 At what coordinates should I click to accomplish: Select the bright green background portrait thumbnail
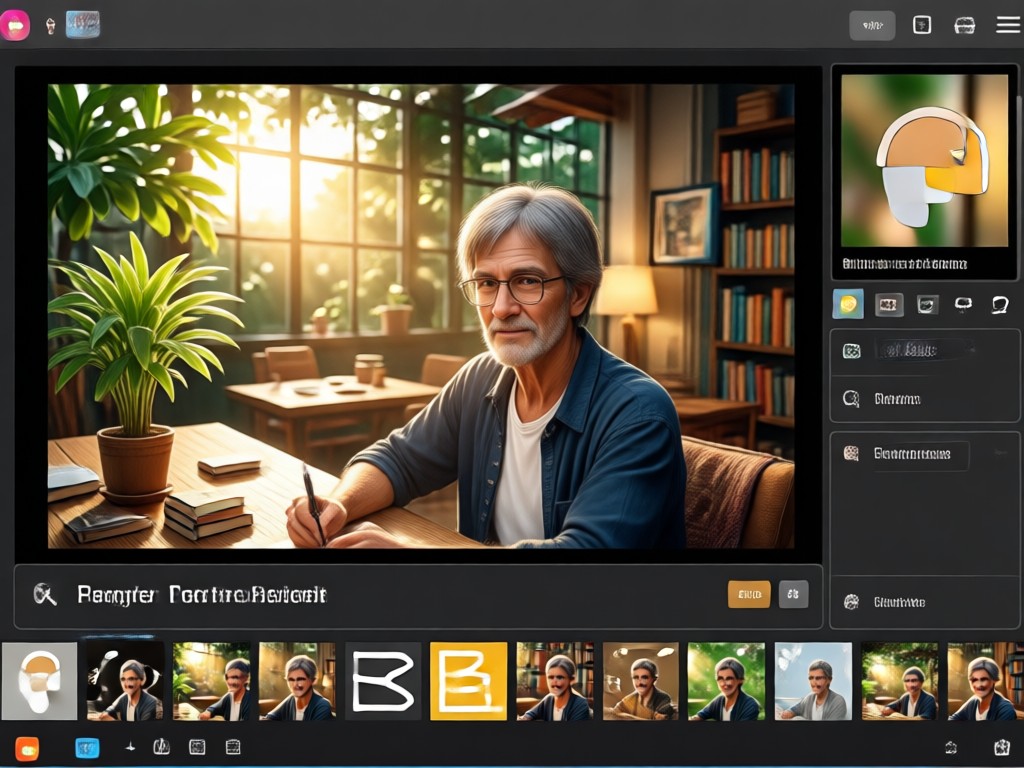coord(726,681)
